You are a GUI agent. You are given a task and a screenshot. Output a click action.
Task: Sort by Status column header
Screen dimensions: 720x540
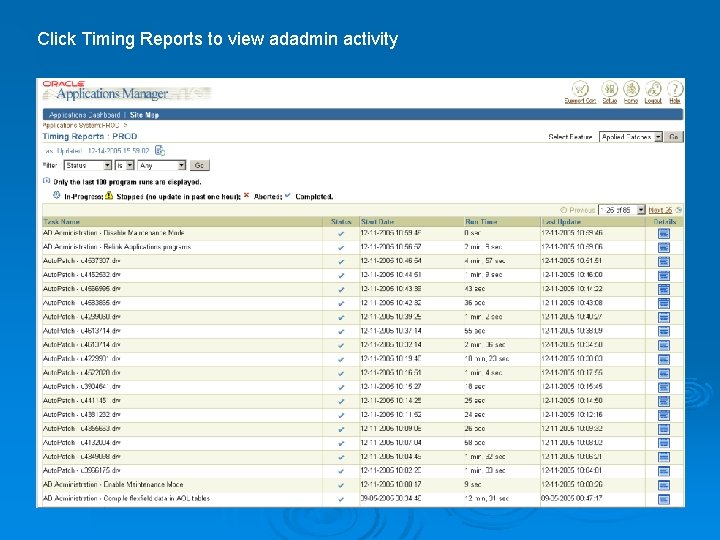(x=341, y=222)
